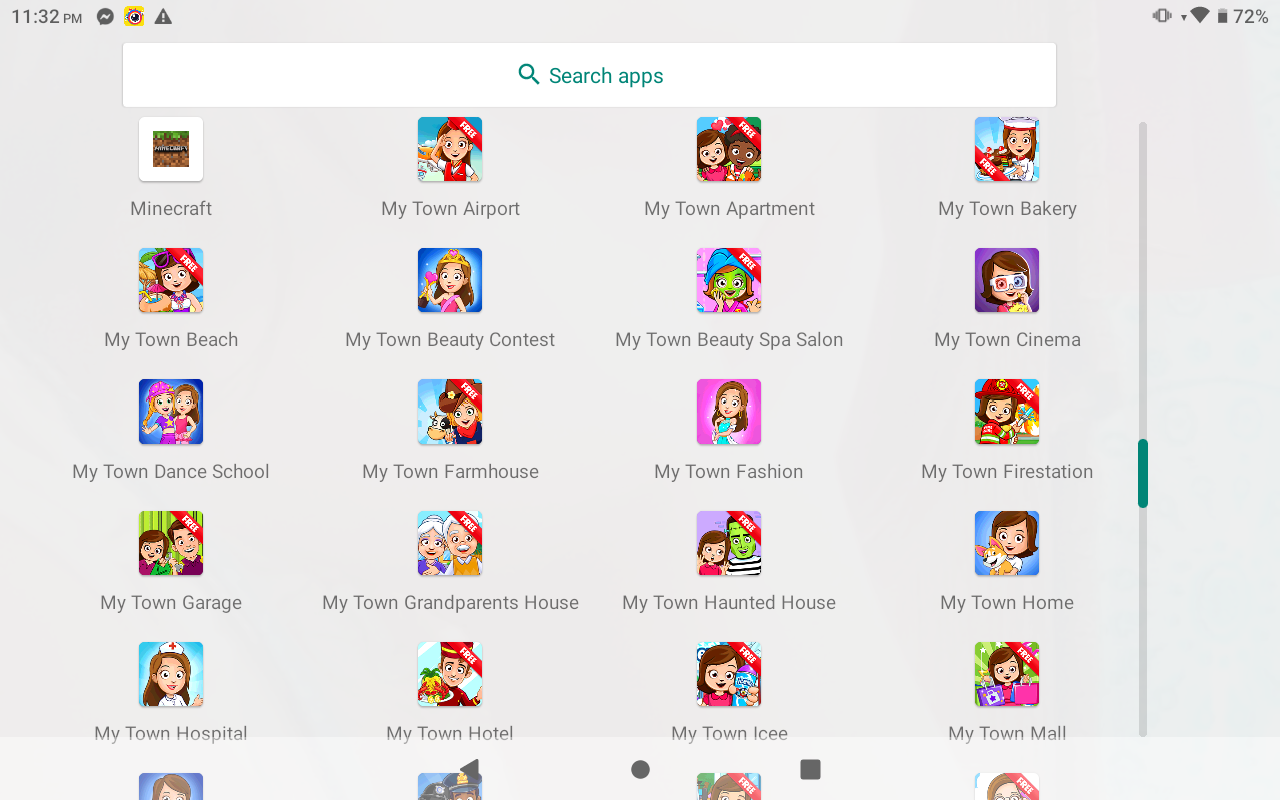Tap the Home navigation button
1280x800 pixels.
(x=640, y=769)
